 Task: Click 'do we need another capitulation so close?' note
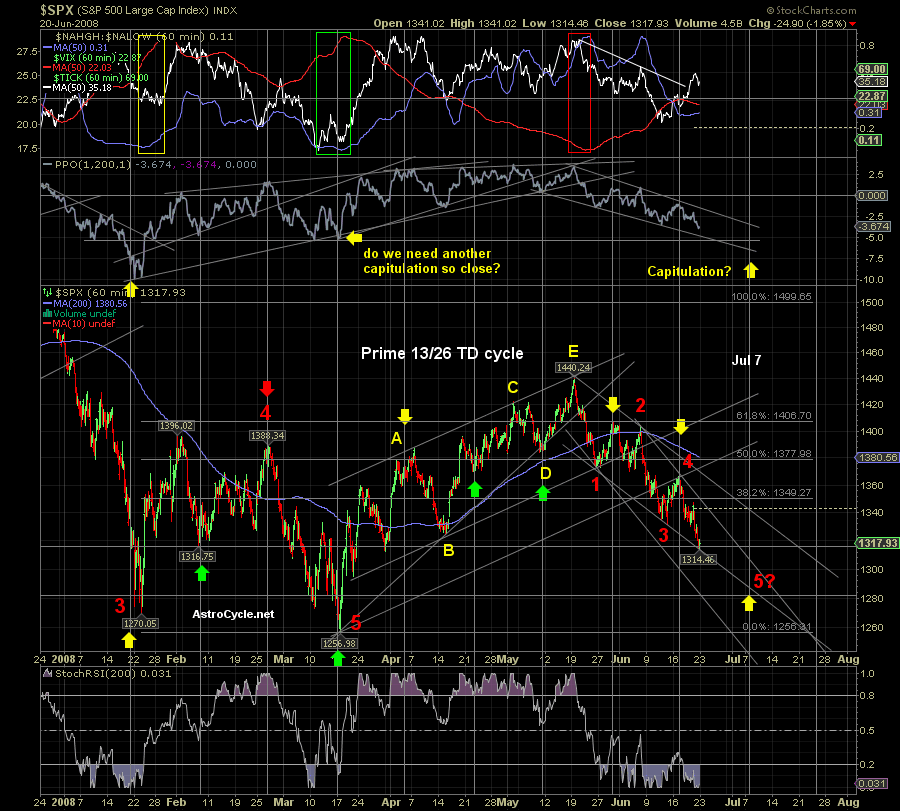click(x=432, y=261)
